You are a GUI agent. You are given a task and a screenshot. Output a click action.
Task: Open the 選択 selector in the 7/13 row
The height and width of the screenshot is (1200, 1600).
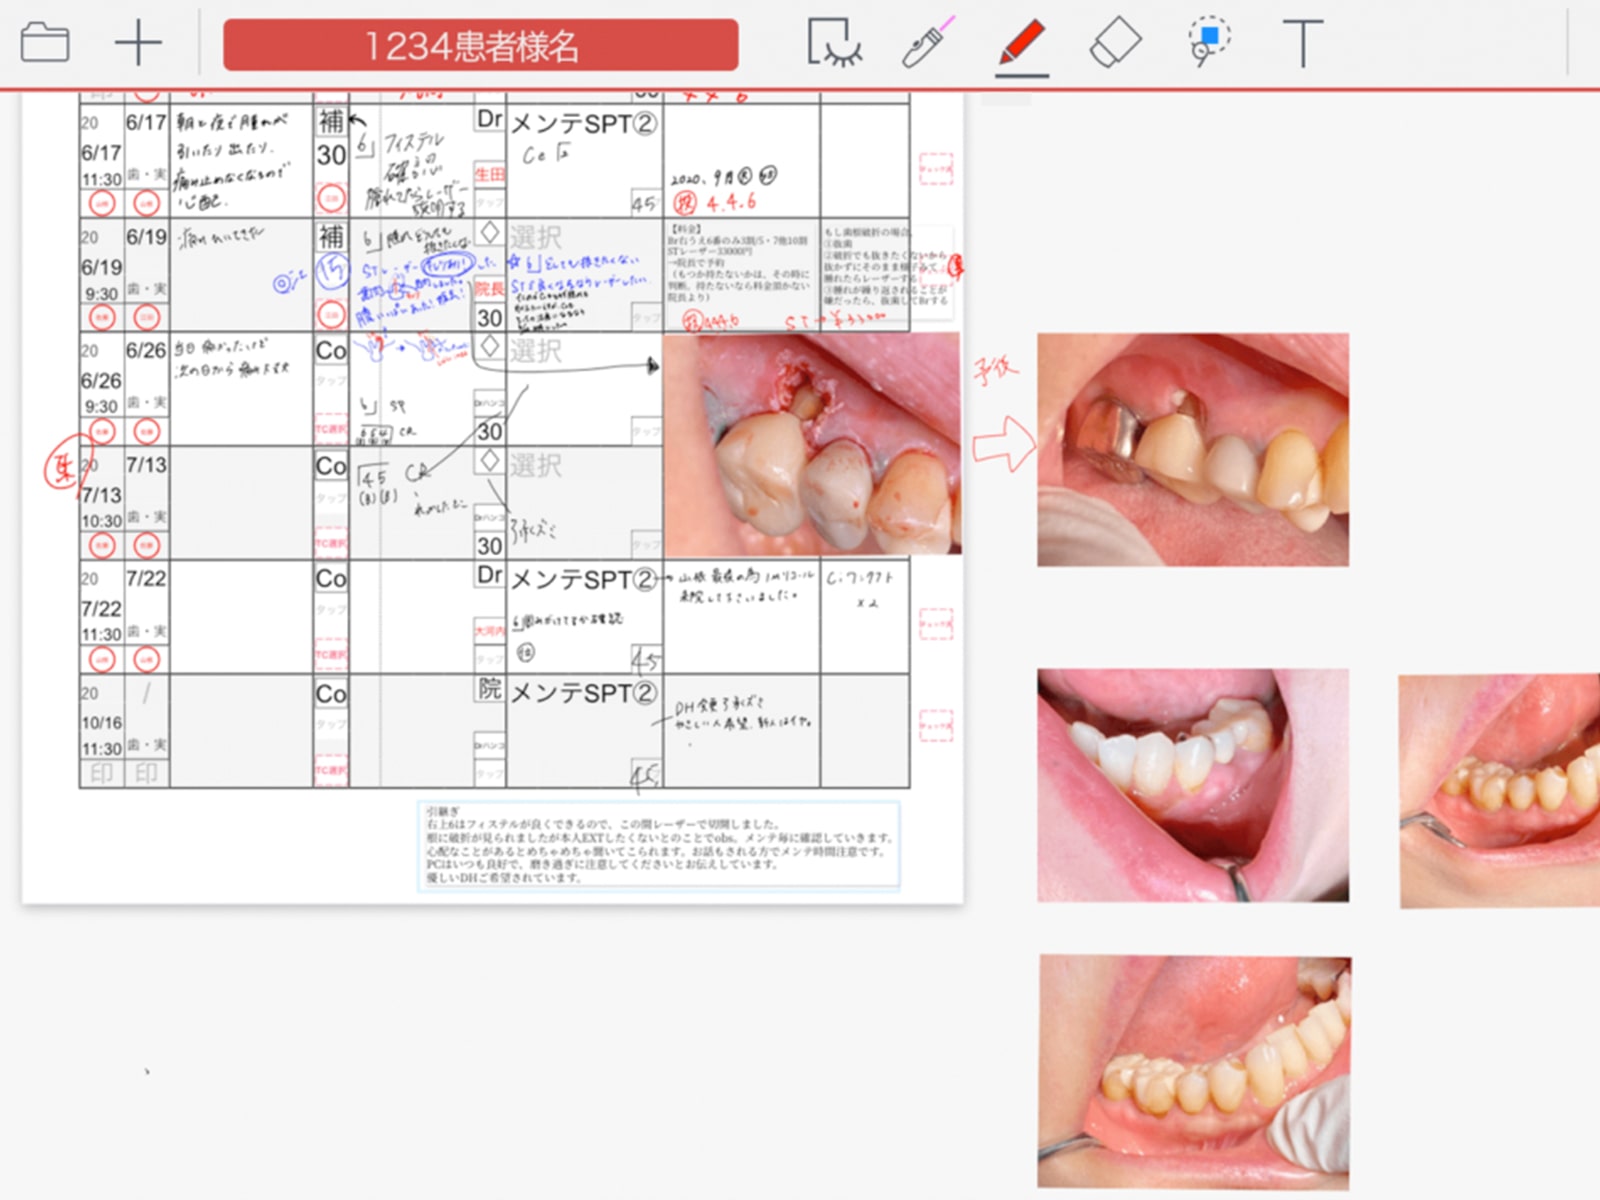point(536,466)
